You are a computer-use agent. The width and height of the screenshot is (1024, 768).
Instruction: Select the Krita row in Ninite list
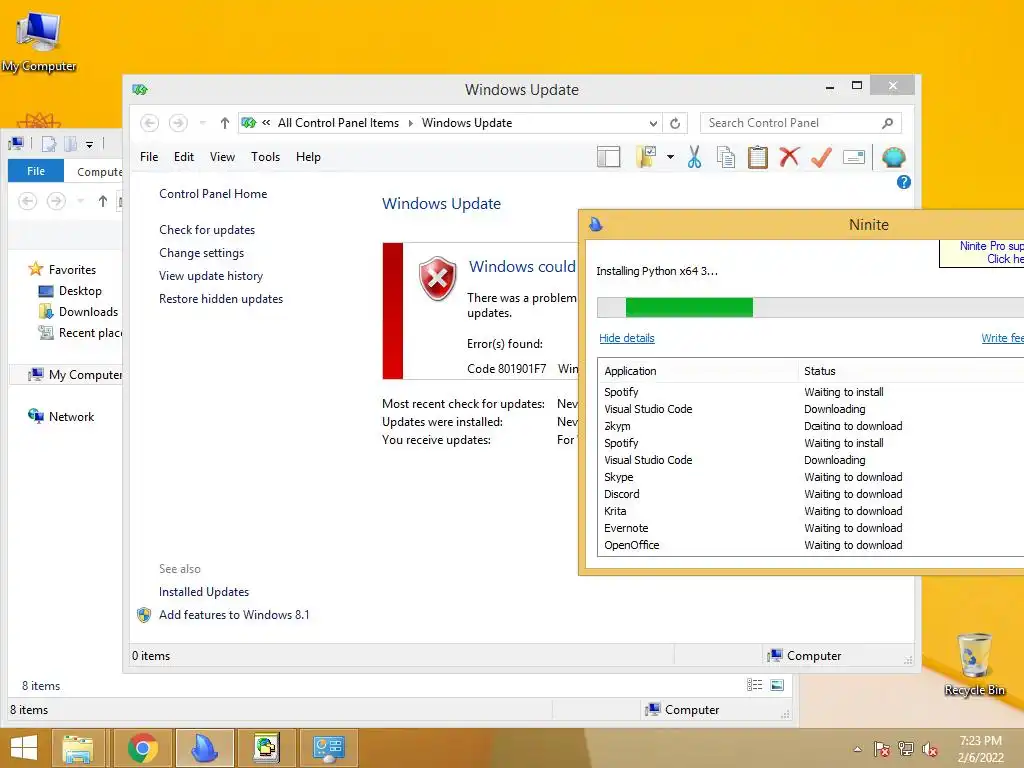810,511
